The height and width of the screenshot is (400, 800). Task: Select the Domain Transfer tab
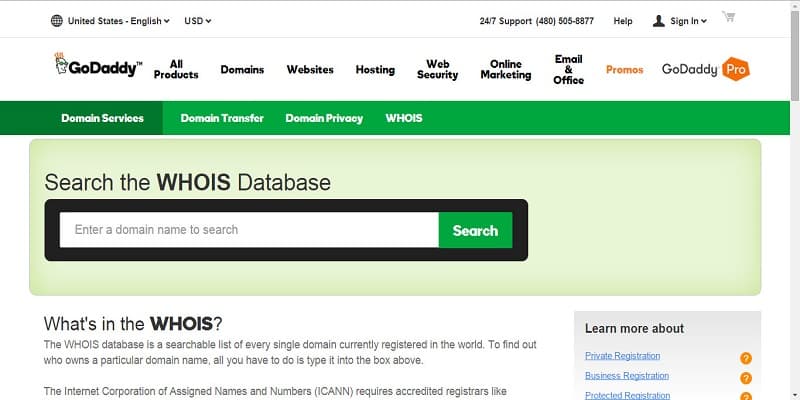pos(222,118)
